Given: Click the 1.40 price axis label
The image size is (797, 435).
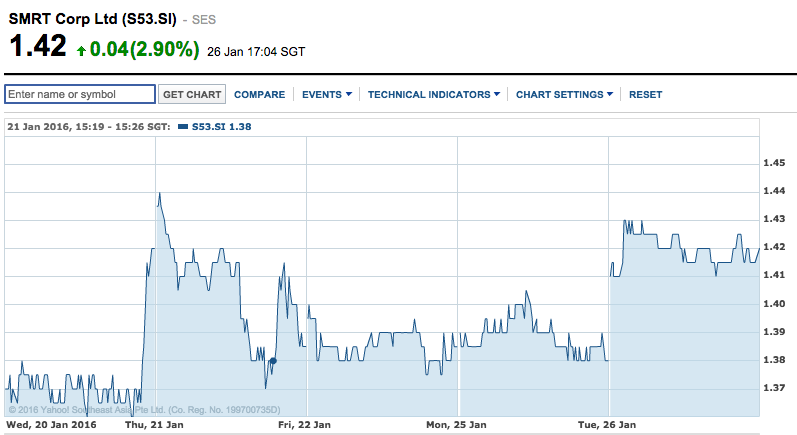Looking at the screenshot, I should (x=774, y=303).
